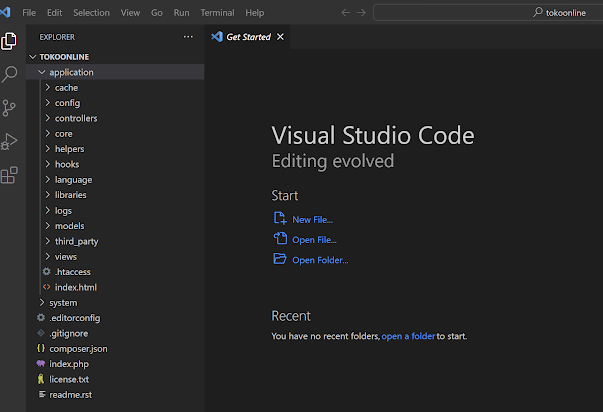
Task: Expand the system folder
Action: pyautogui.click(x=42, y=303)
